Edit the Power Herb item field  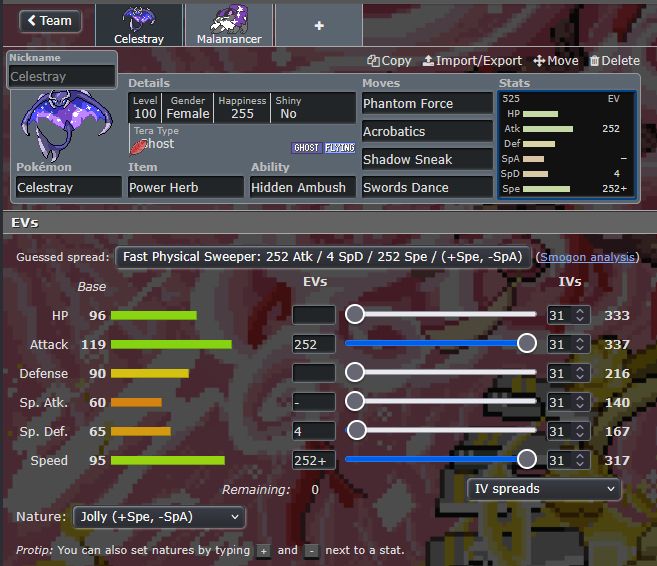(186, 187)
